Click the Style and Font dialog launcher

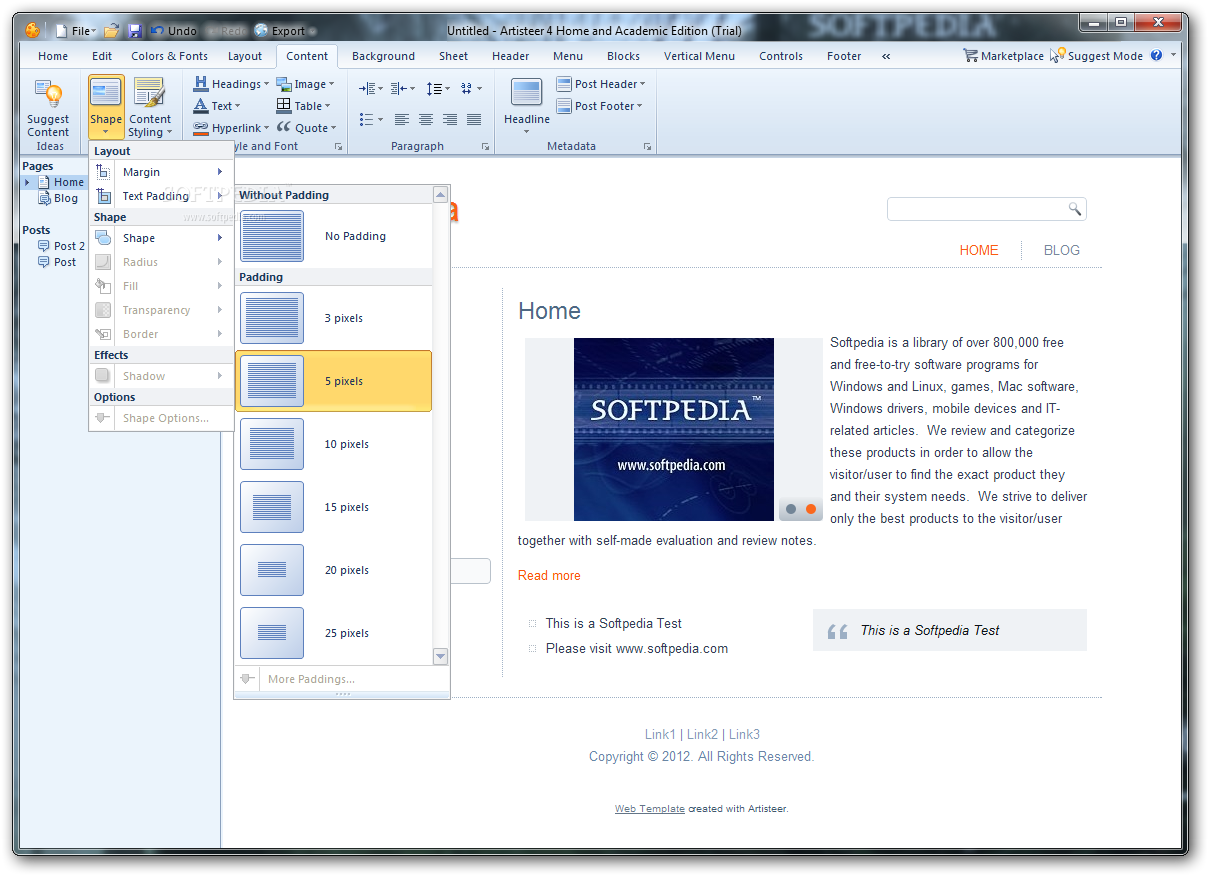point(338,147)
